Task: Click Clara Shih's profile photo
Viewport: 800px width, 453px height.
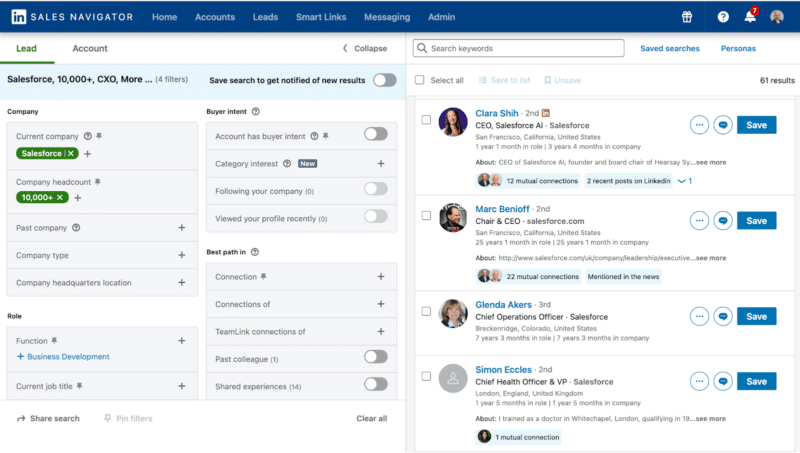Action: (x=453, y=122)
